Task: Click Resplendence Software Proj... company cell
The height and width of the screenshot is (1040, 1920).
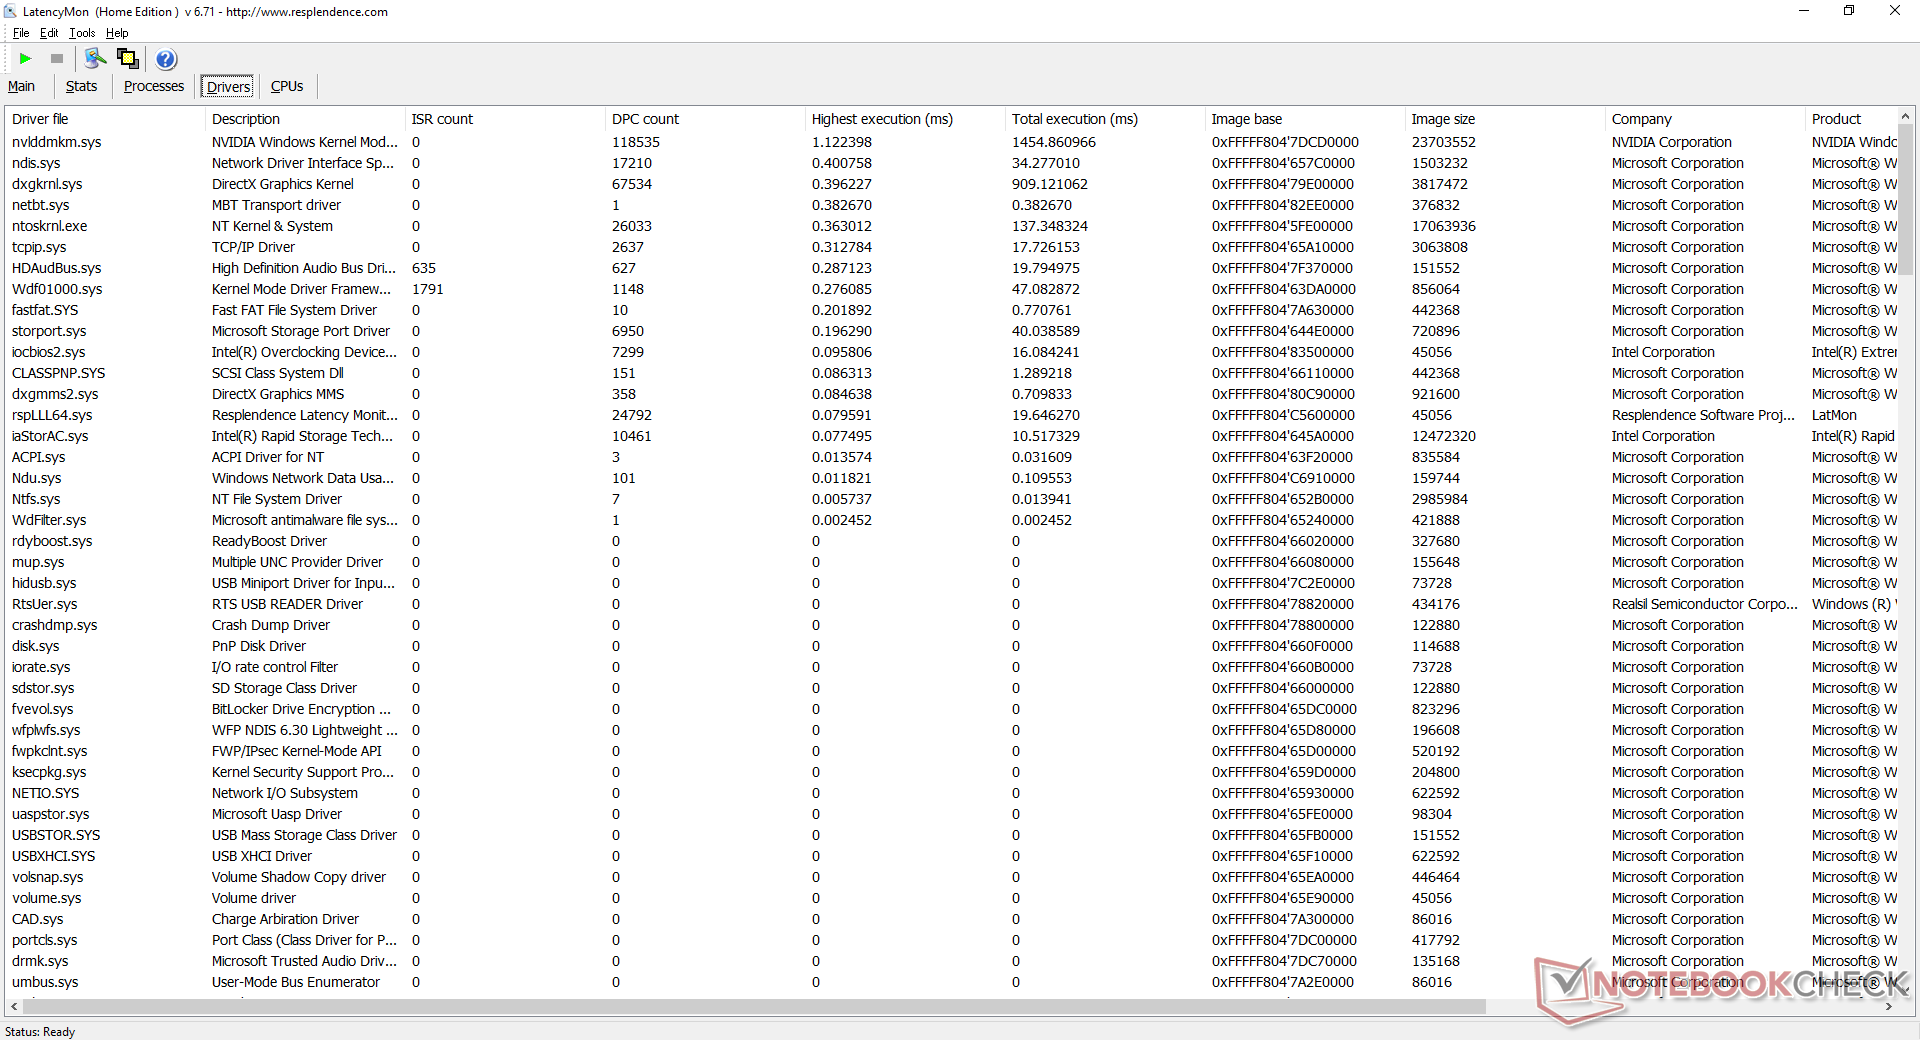Action: (1704, 415)
